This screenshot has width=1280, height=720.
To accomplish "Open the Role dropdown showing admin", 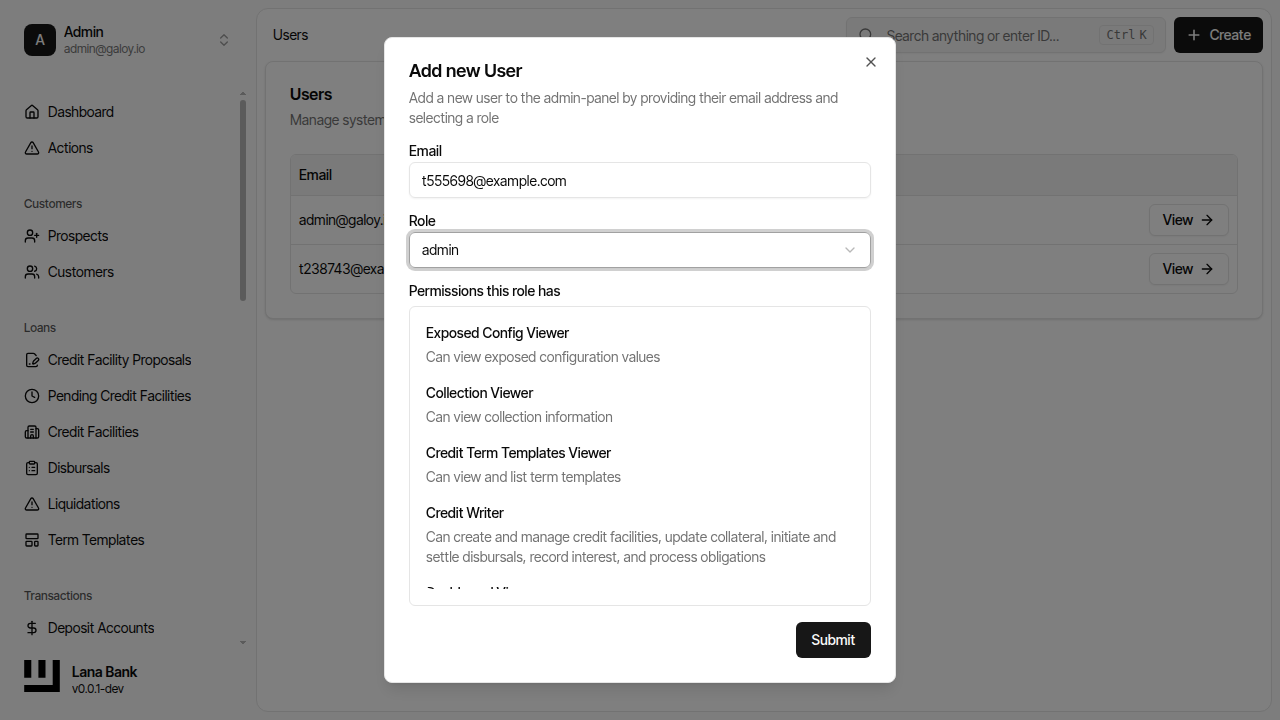I will [639, 249].
